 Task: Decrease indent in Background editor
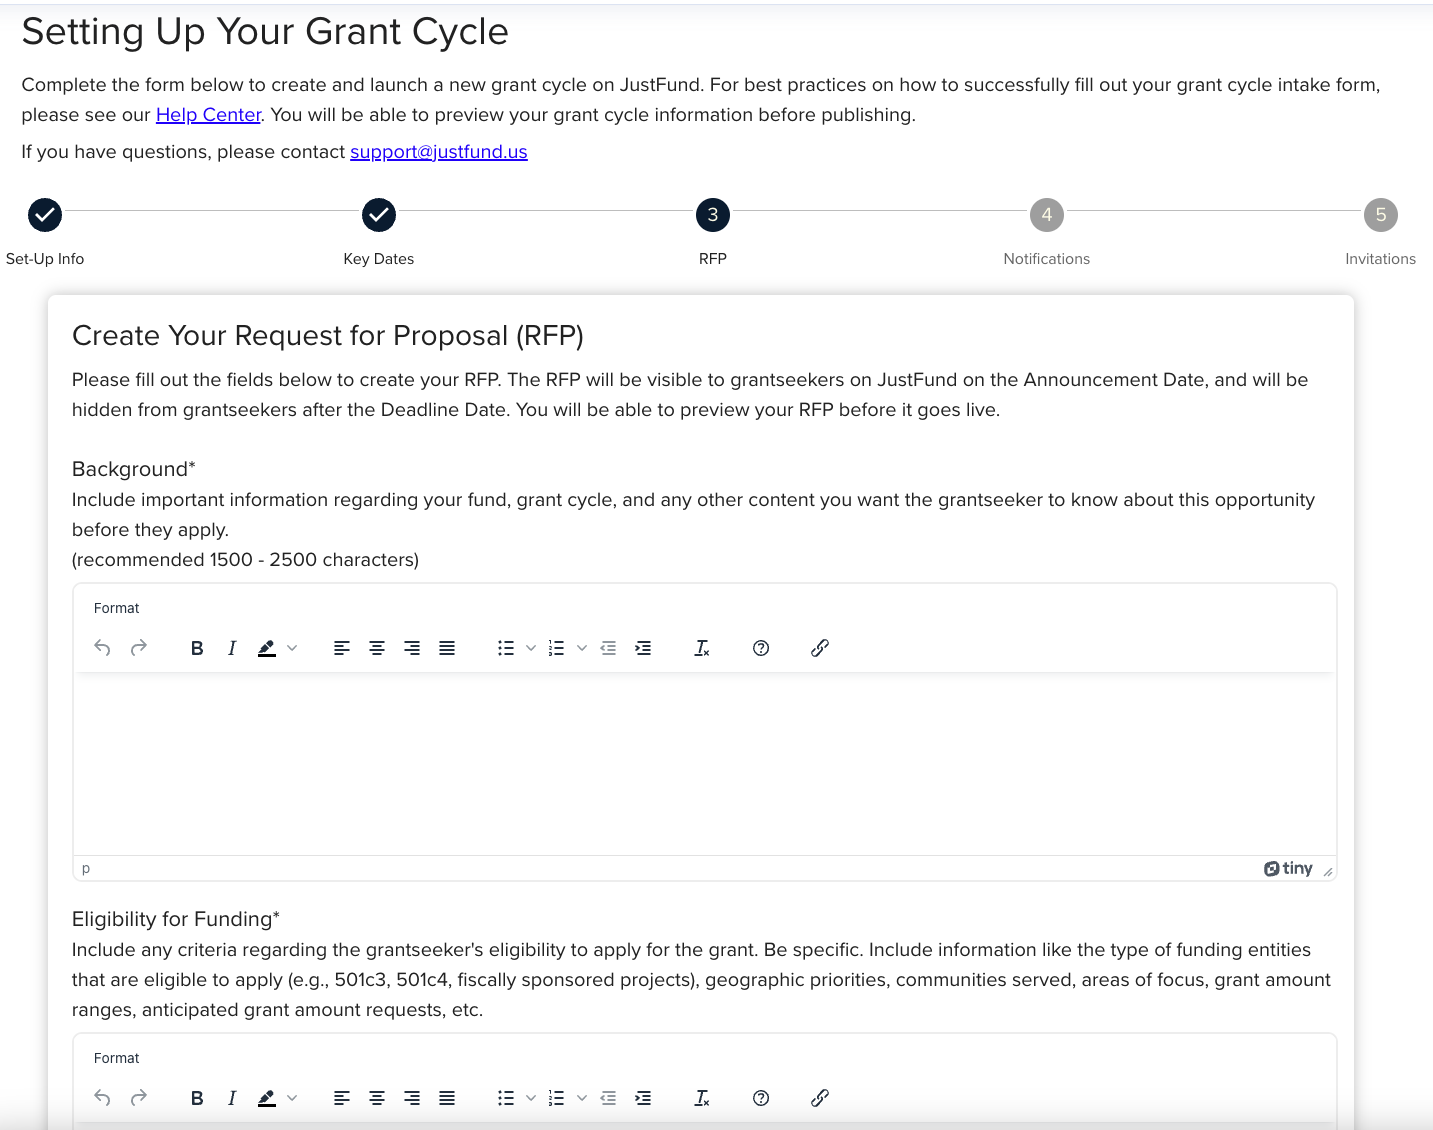coord(608,648)
